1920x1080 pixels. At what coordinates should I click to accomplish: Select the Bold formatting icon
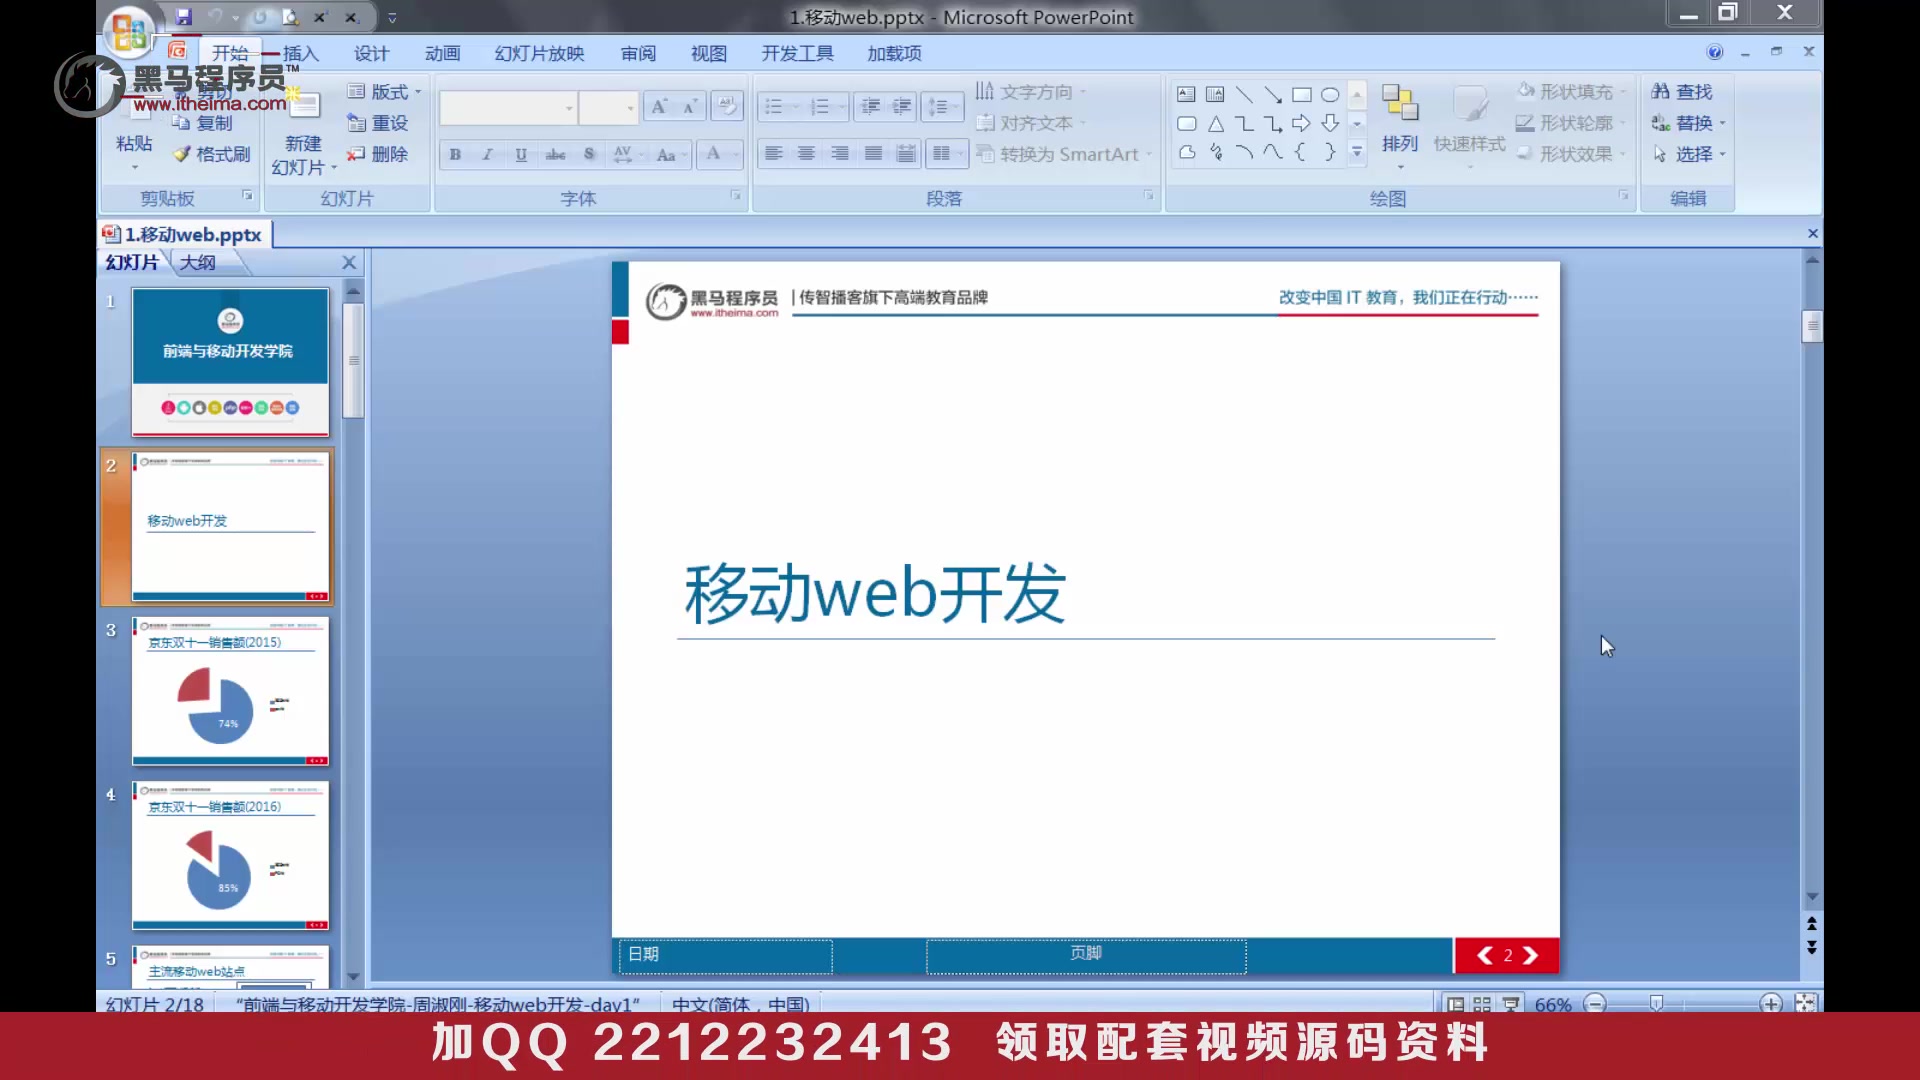454,155
